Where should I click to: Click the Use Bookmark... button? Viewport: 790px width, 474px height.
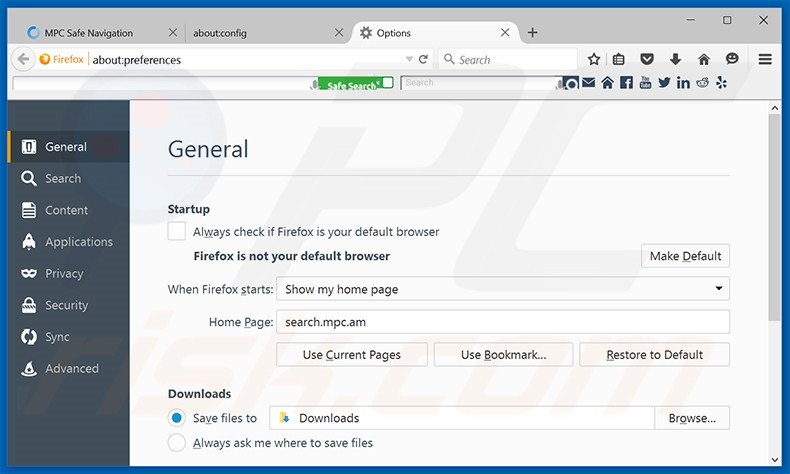[x=503, y=355]
